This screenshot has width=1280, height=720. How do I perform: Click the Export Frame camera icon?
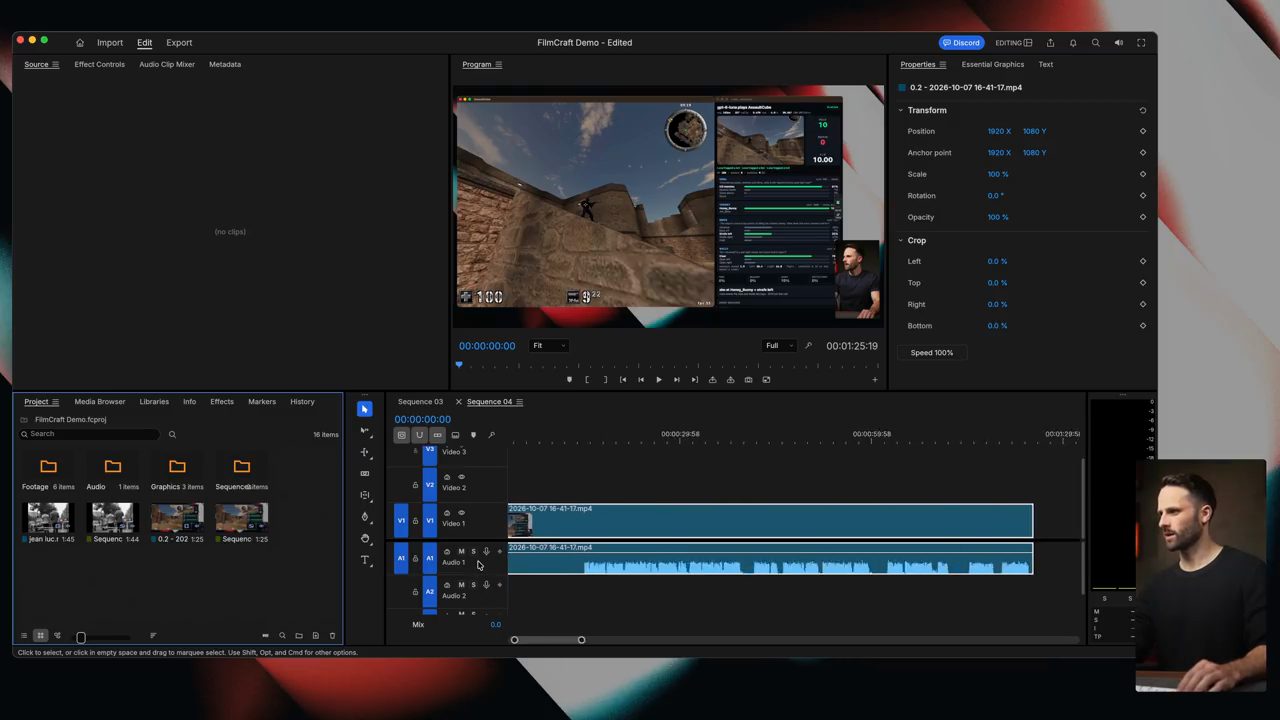click(x=748, y=380)
